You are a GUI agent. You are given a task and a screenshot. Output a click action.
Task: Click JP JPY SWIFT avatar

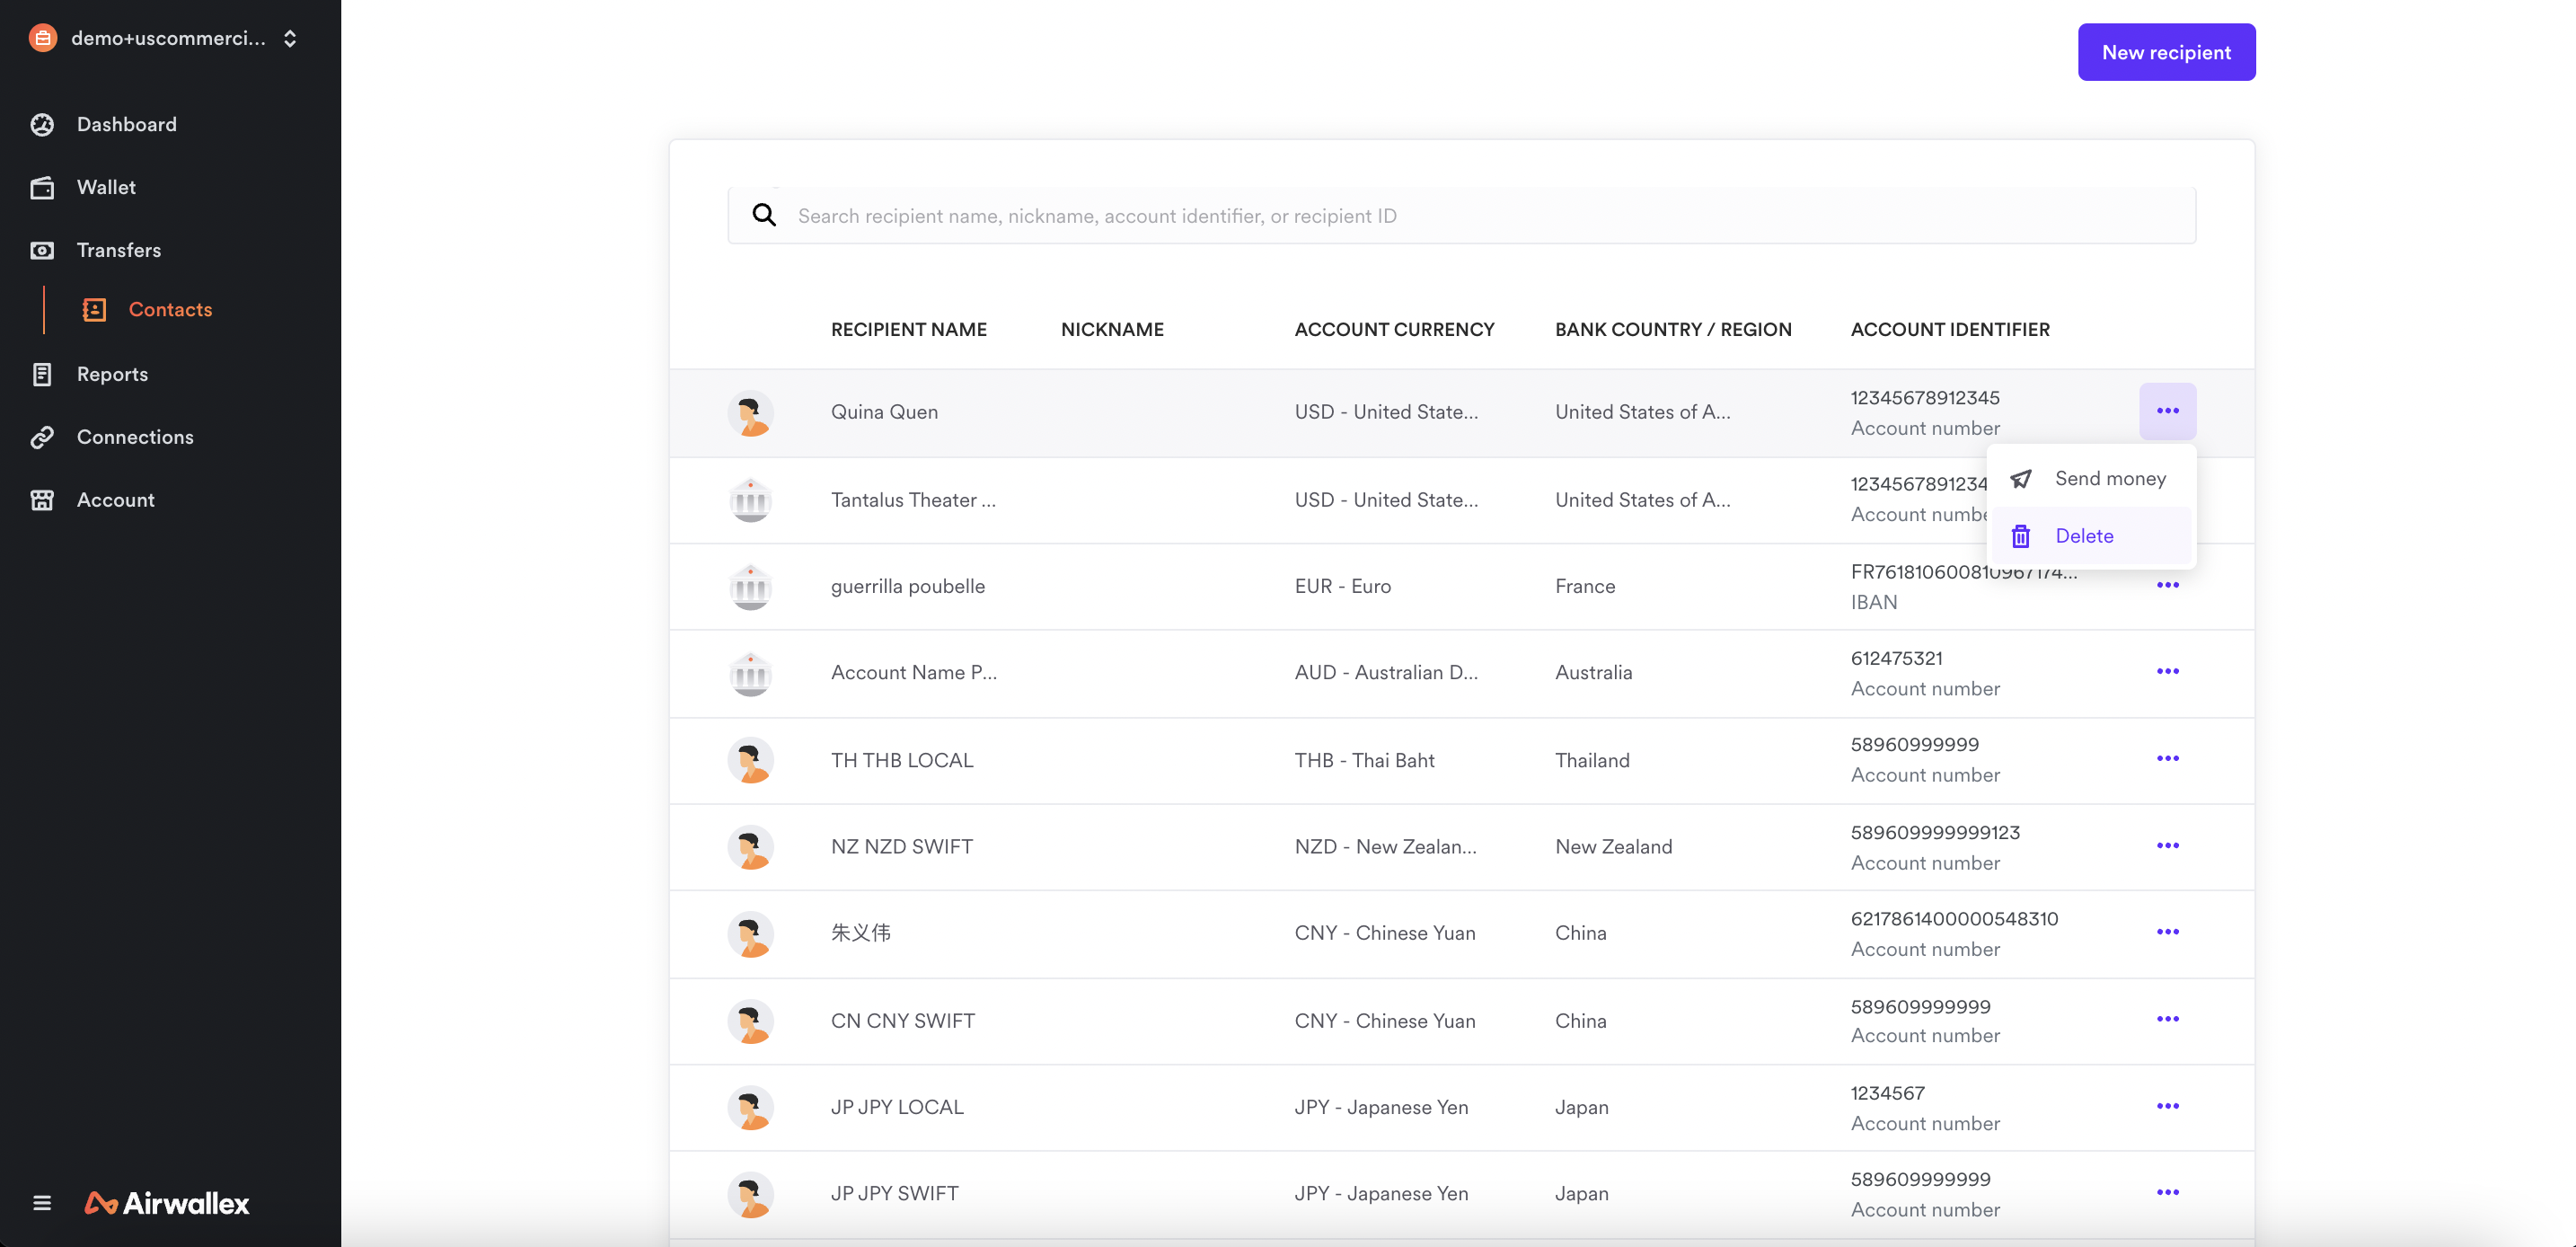750,1194
